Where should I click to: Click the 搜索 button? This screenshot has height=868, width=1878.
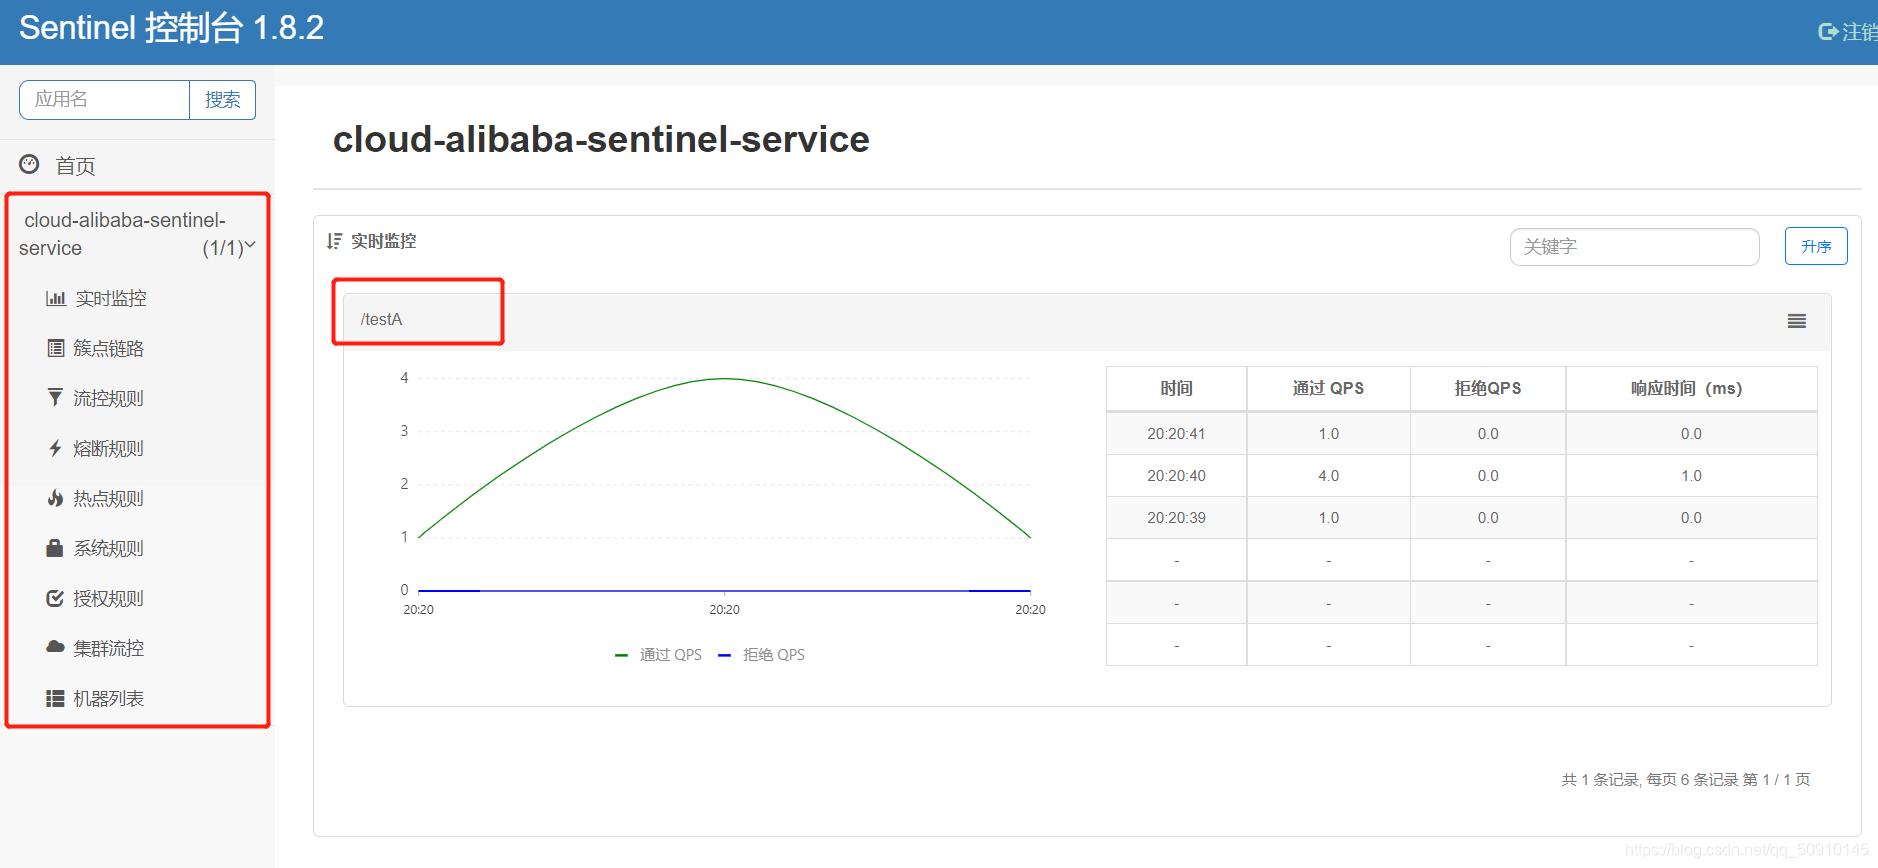(222, 100)
